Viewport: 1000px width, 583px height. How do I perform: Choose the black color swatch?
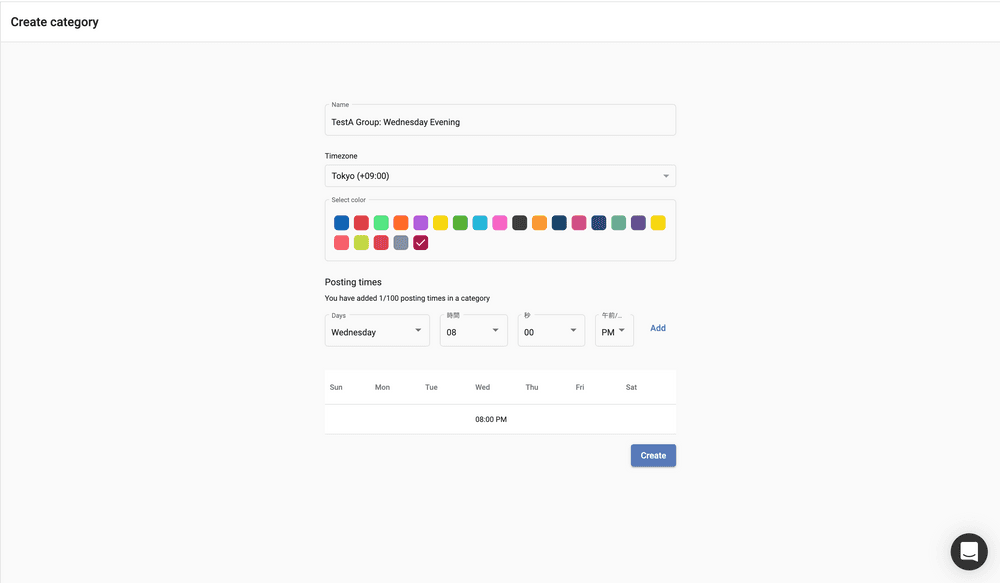(x=520, y=223)
